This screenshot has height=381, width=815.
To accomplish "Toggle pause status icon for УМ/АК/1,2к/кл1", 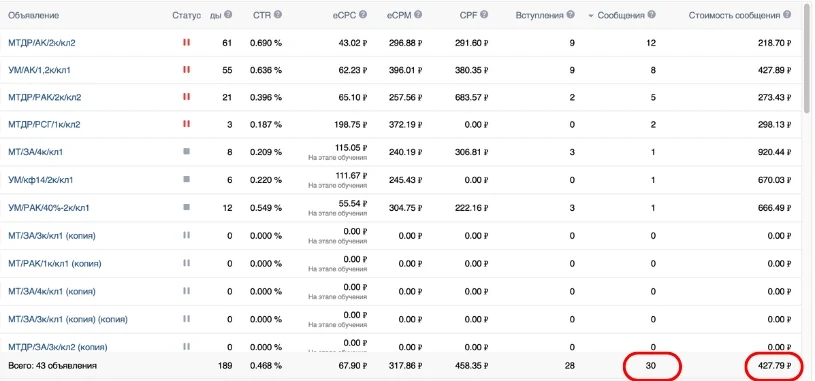I will [186, 69].
